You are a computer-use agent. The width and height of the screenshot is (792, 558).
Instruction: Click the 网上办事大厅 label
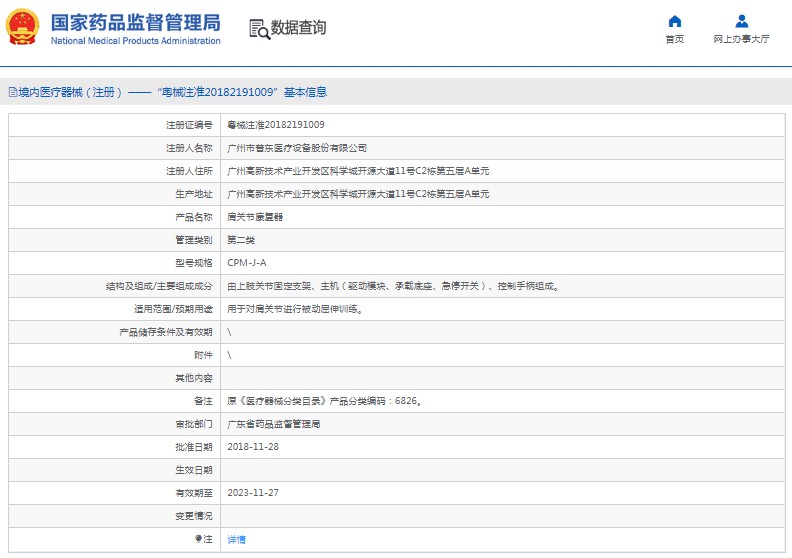(x=741, y=39)
